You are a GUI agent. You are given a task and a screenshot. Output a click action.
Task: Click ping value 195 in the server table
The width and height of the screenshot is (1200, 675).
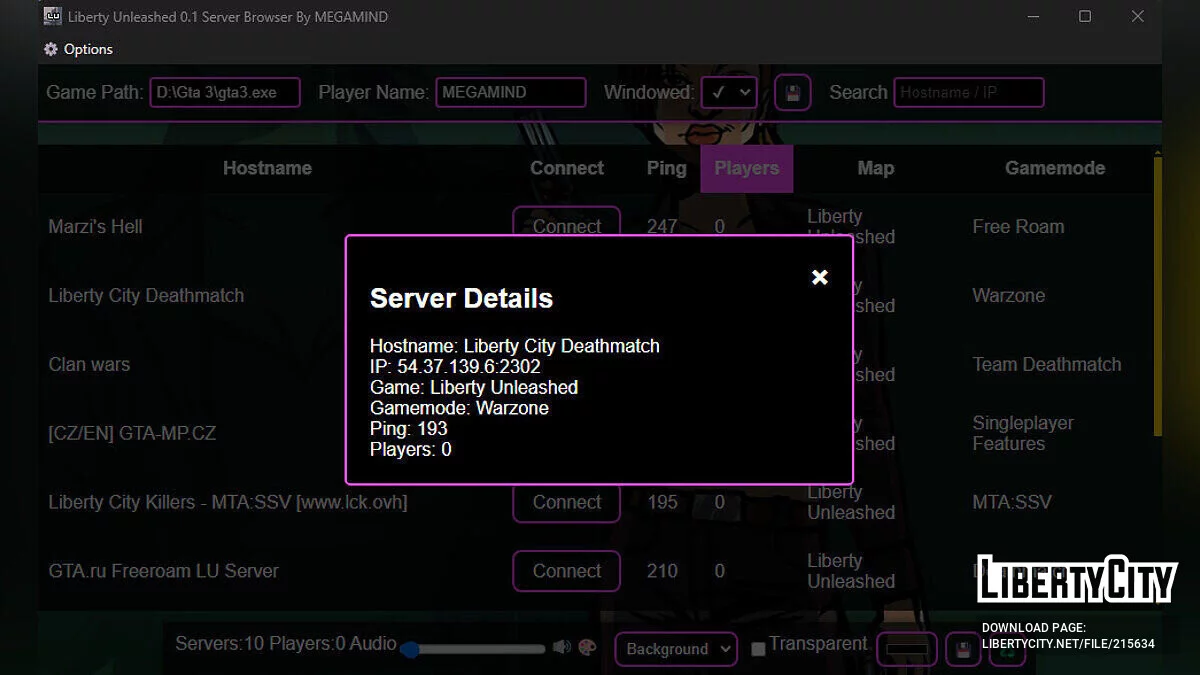(662, 502)
